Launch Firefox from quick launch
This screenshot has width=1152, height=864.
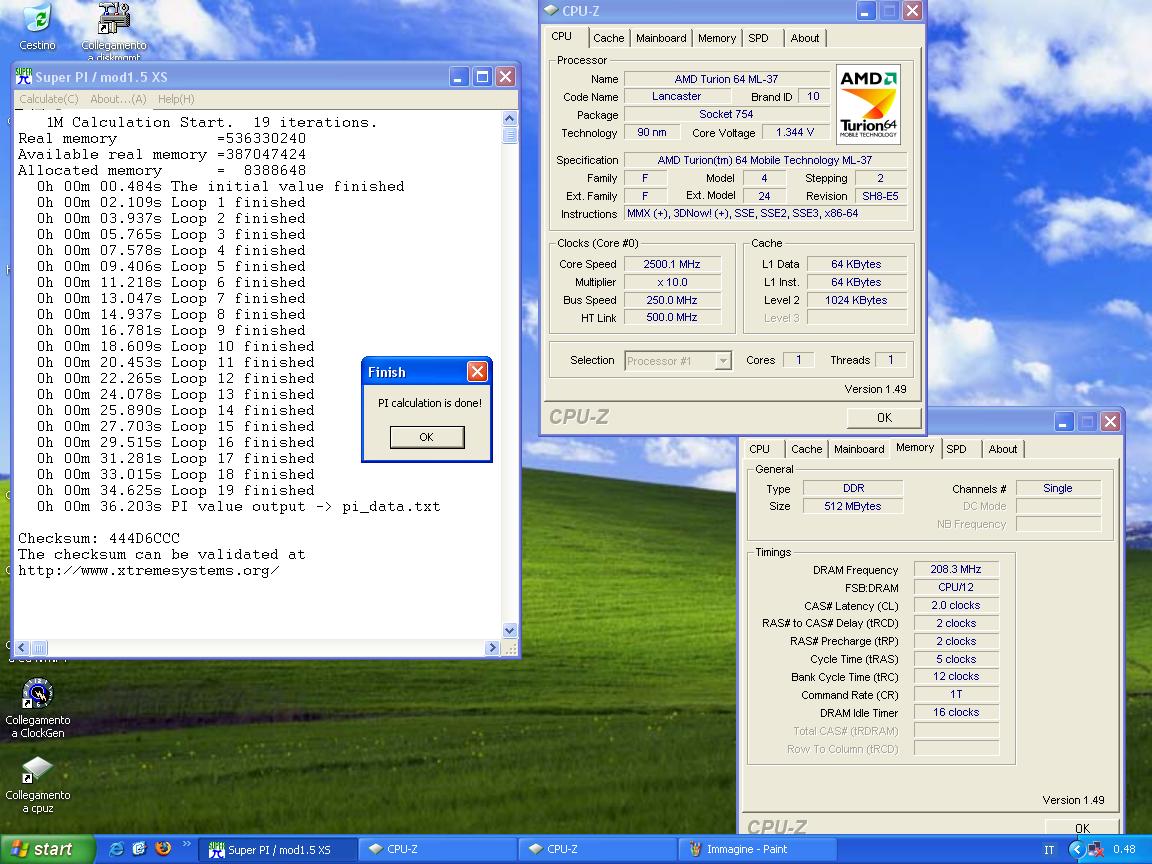[163, 849]
